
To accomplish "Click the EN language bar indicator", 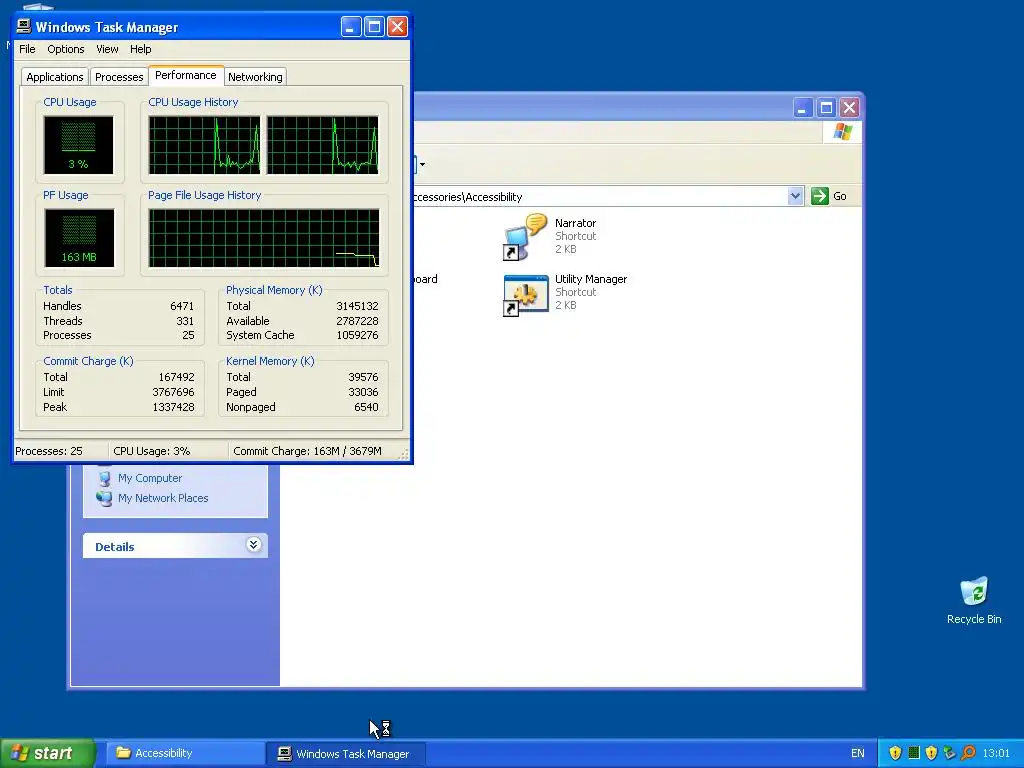I will tap(857, 753).
